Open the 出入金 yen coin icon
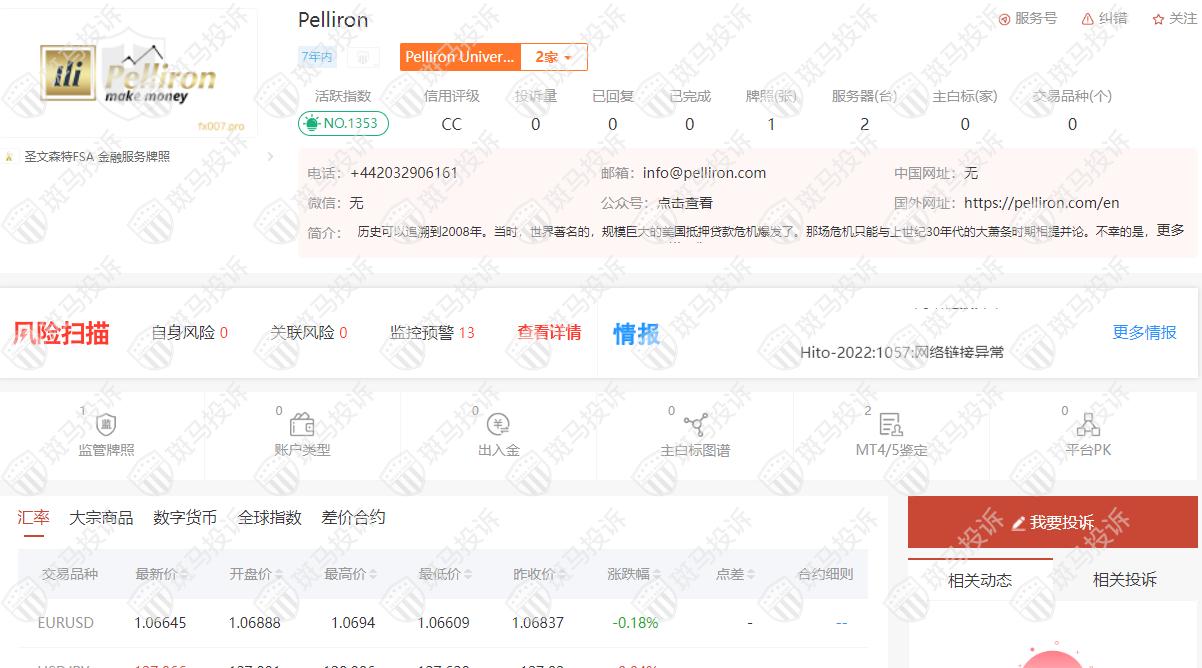1202x668 pixels. pos(498,425)
